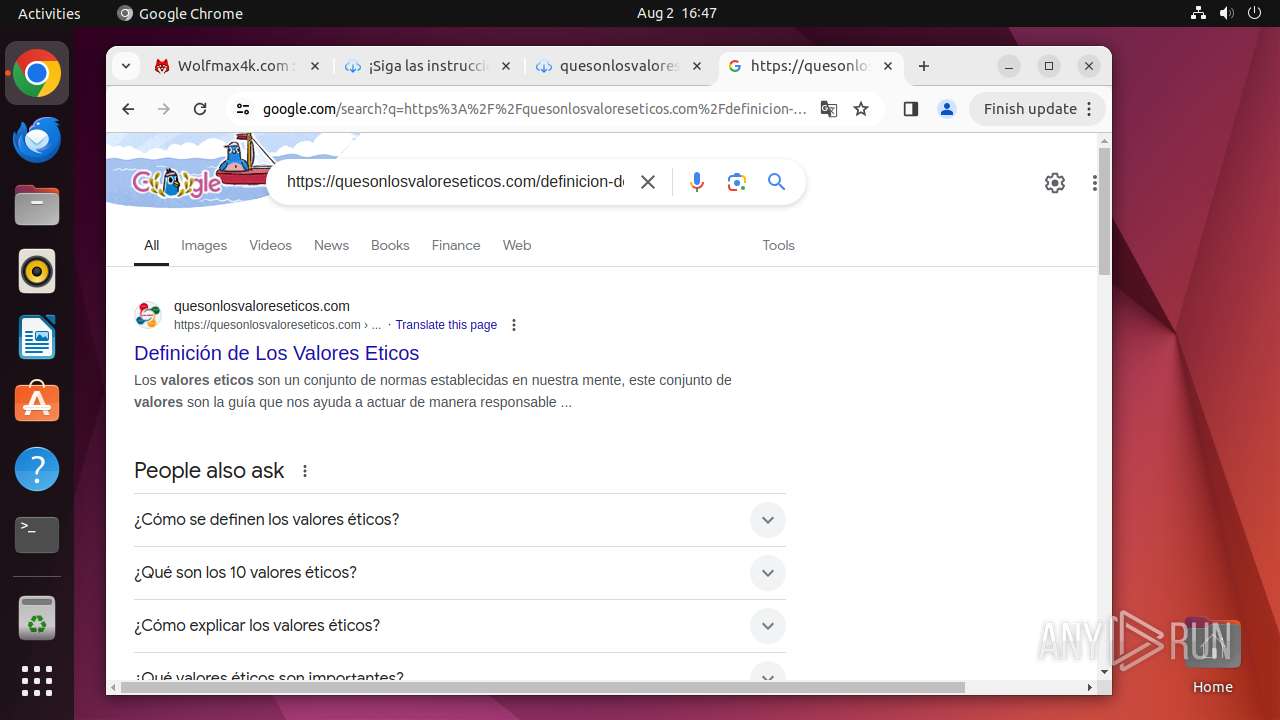Open clock and calendar Aug 2 16:47
This screenshot has width=1280, height=720.
click(x=677, y=13)
